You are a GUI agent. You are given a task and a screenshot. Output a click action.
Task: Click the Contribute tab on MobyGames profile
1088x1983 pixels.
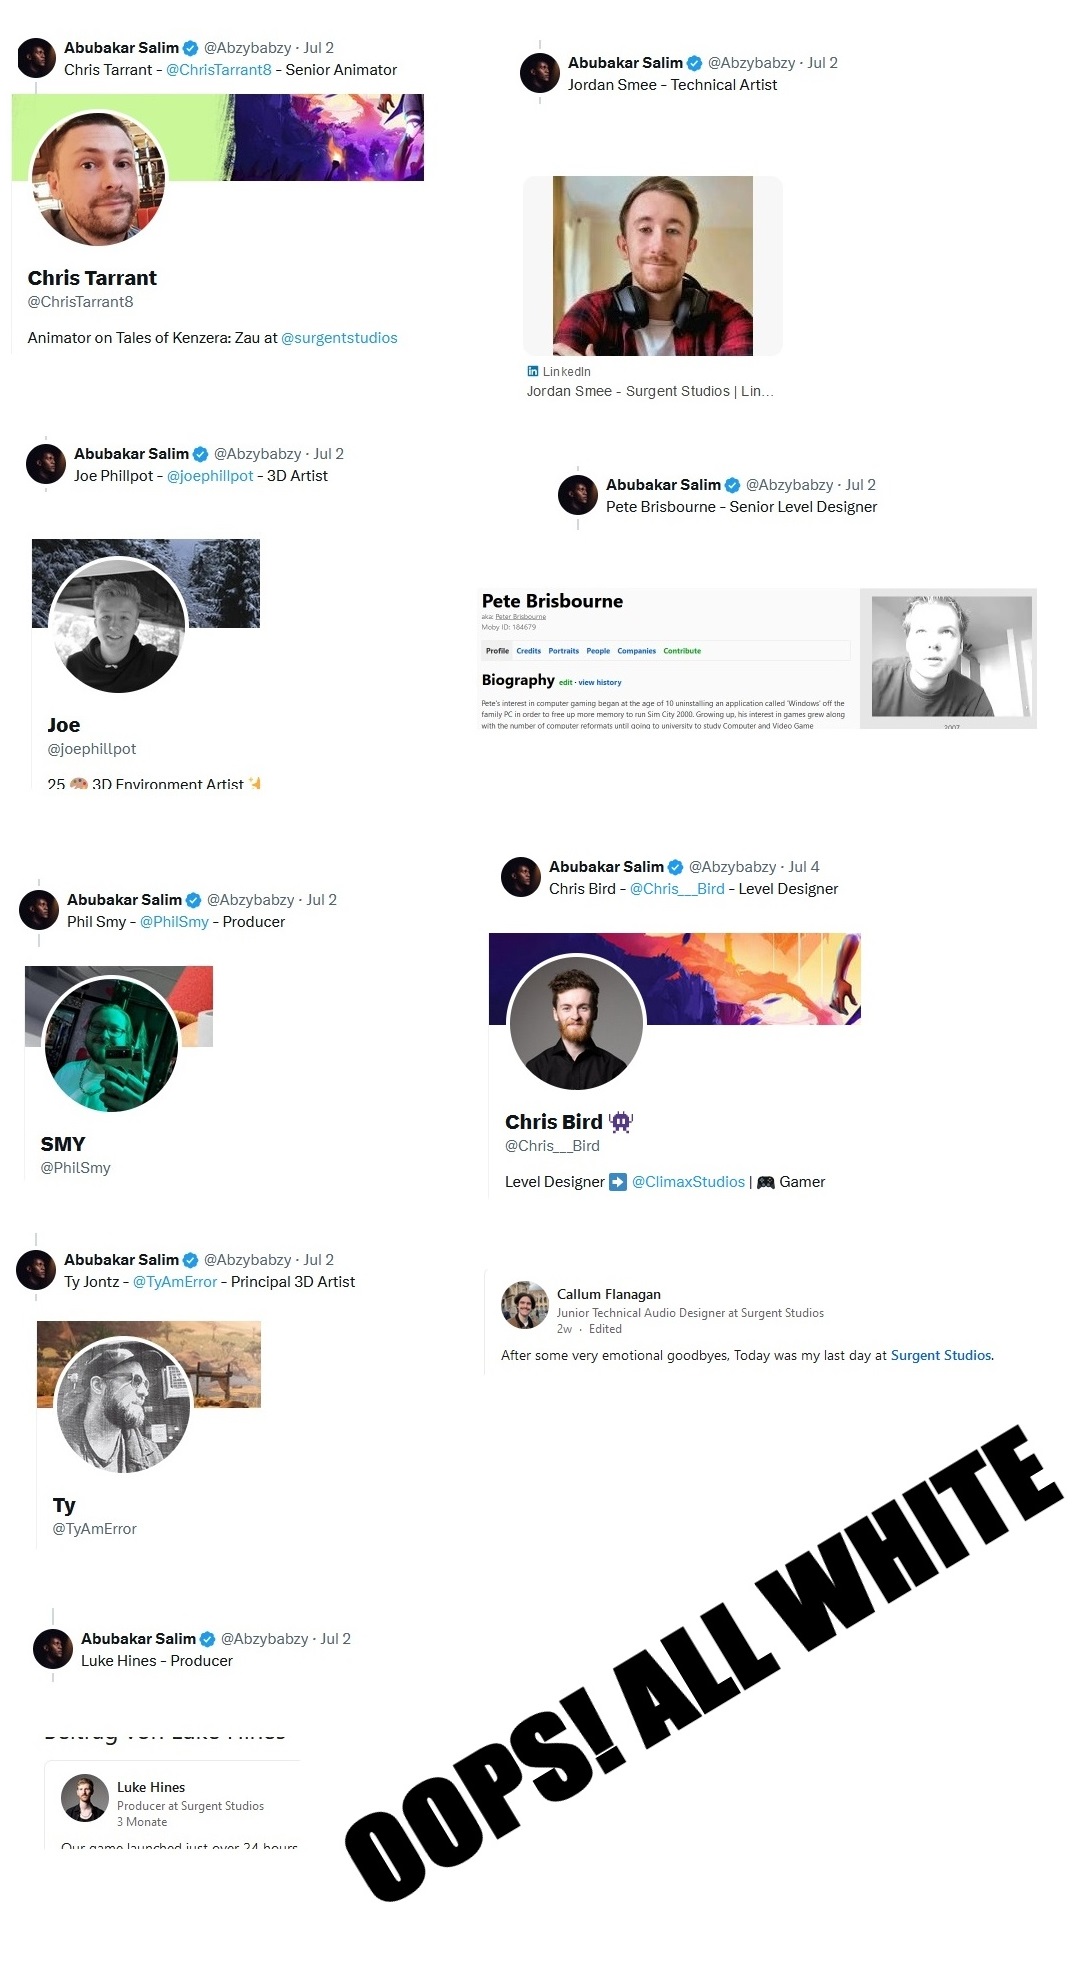coord(682,651)
